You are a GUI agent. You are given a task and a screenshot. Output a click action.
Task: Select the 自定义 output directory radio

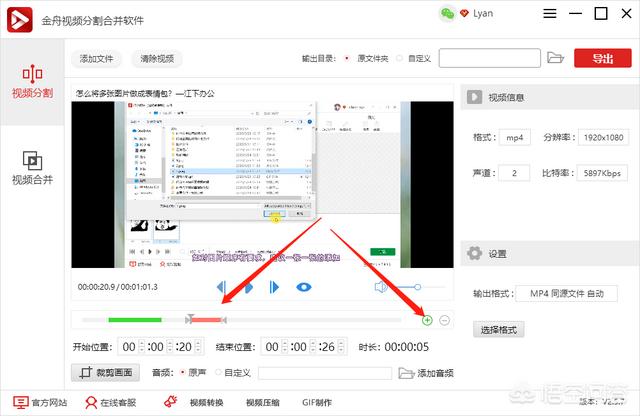pyautogui.click(x=400, y=58)
